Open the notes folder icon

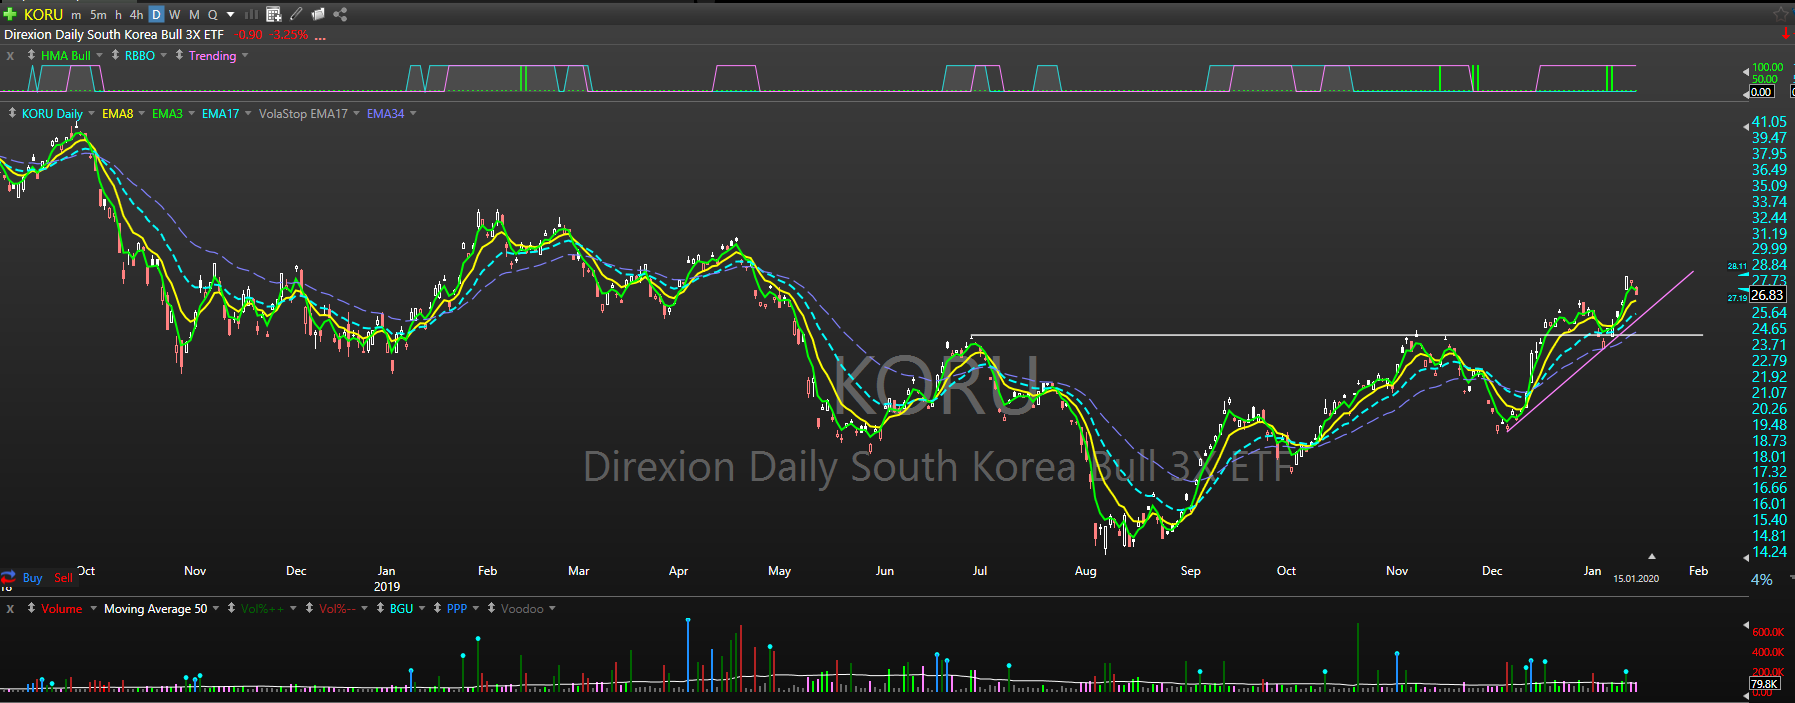point(318,14)
